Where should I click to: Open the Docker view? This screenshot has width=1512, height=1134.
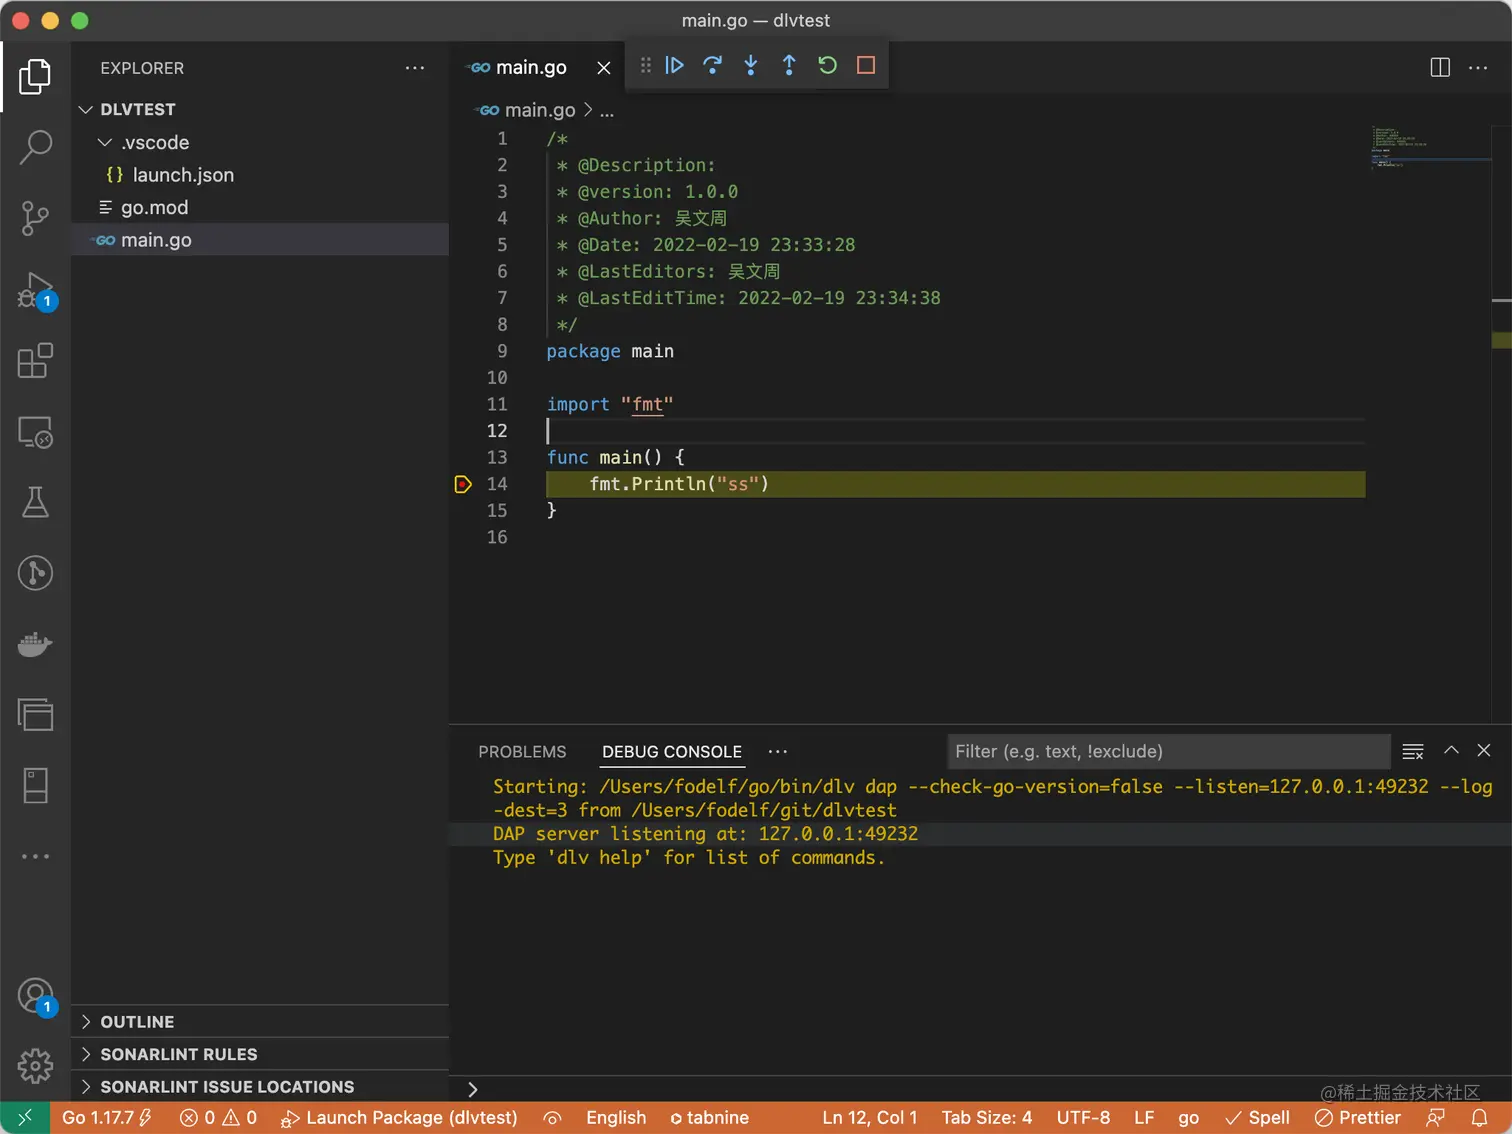click(x=35, y=644)
